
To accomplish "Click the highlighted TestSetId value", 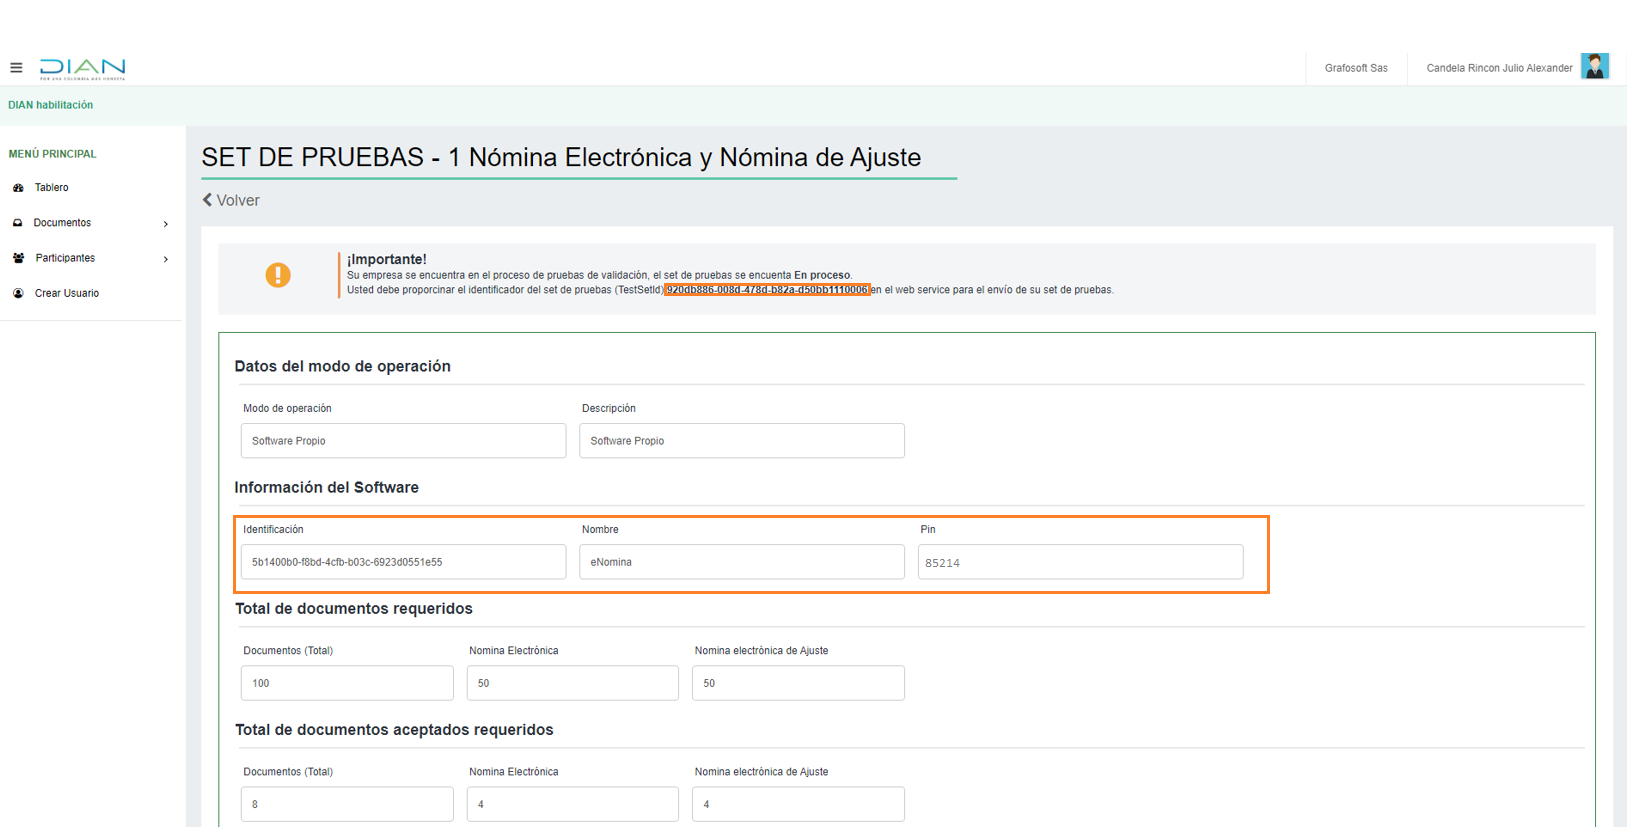I will tap(767, 290).
